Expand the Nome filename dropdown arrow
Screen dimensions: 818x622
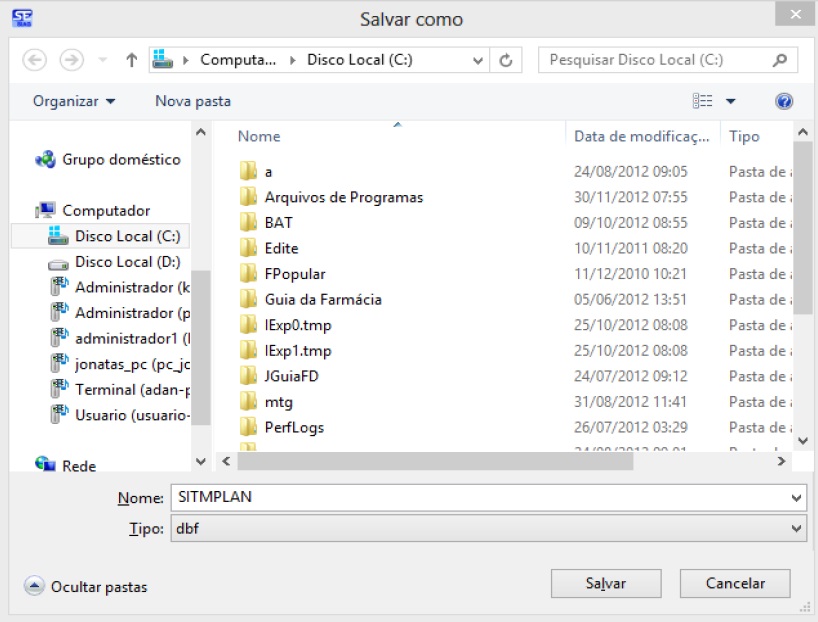point(796,498)
